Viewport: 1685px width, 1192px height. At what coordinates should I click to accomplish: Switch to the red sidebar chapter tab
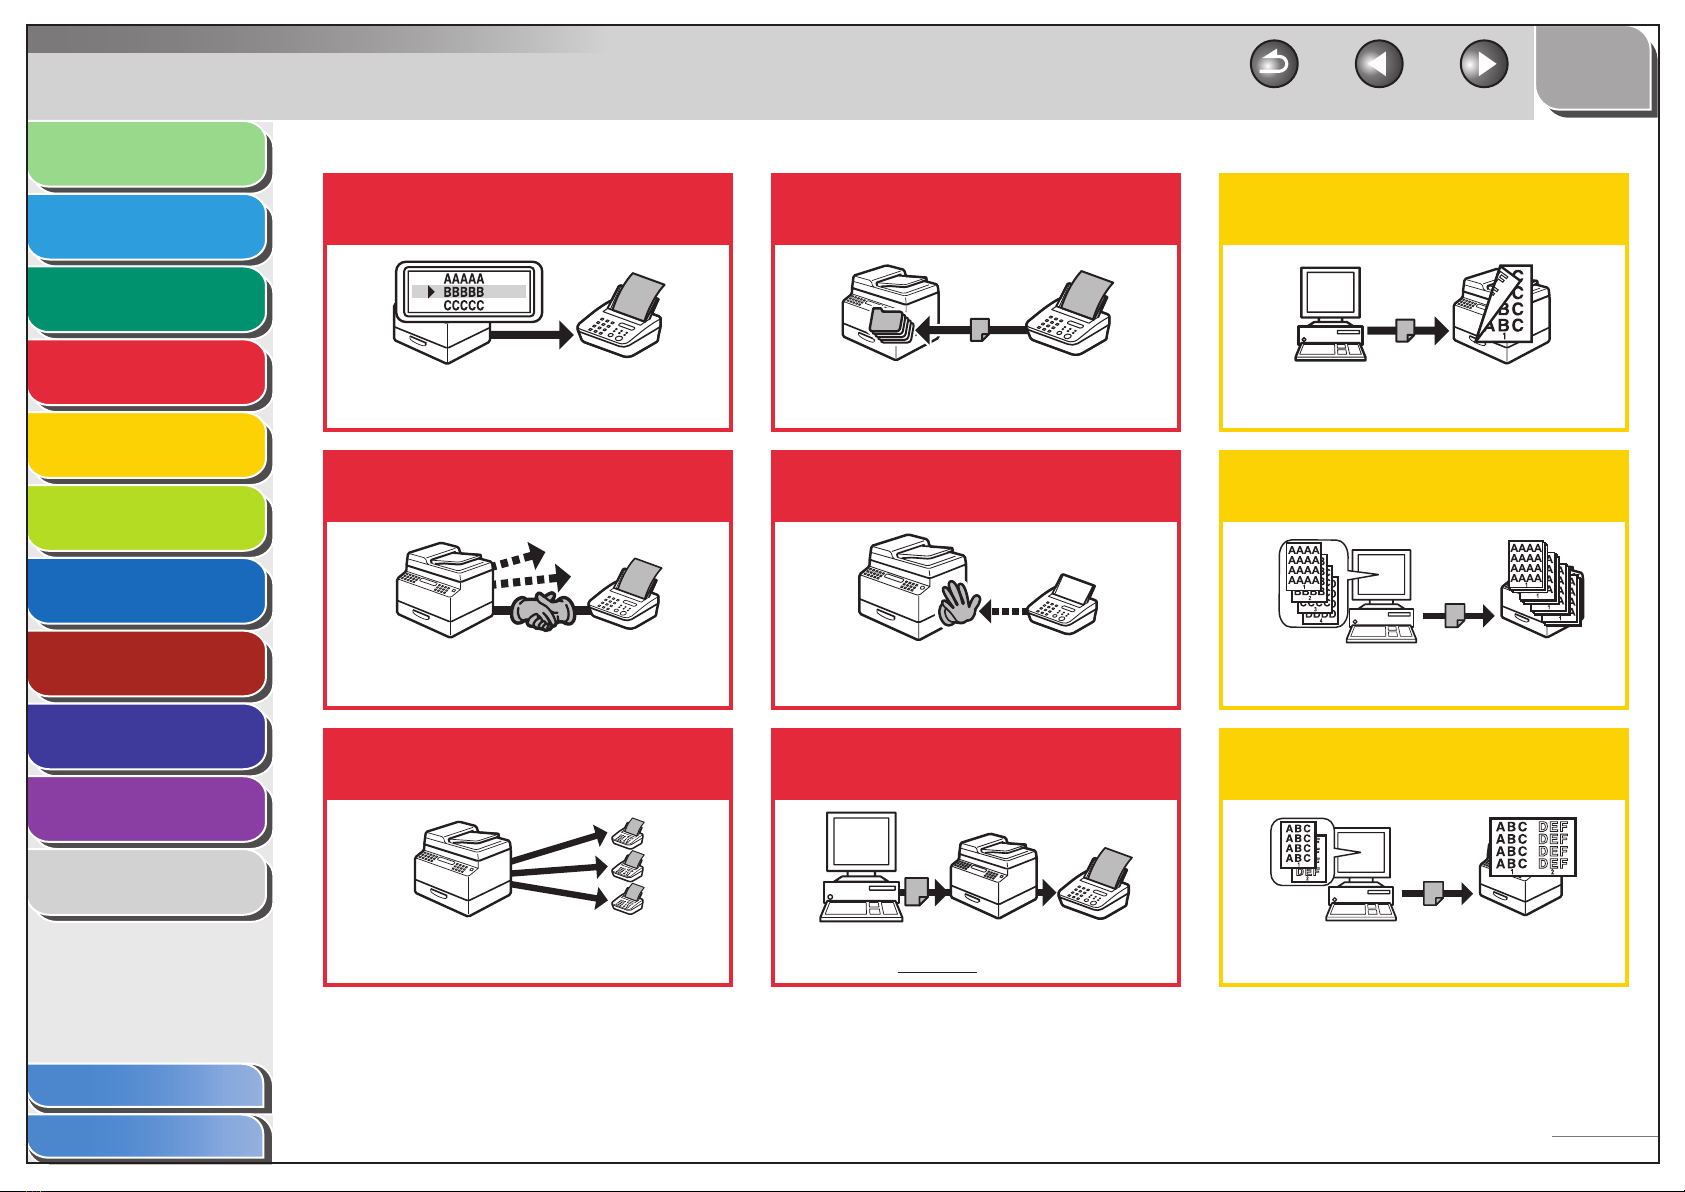[x=147, y=373]
